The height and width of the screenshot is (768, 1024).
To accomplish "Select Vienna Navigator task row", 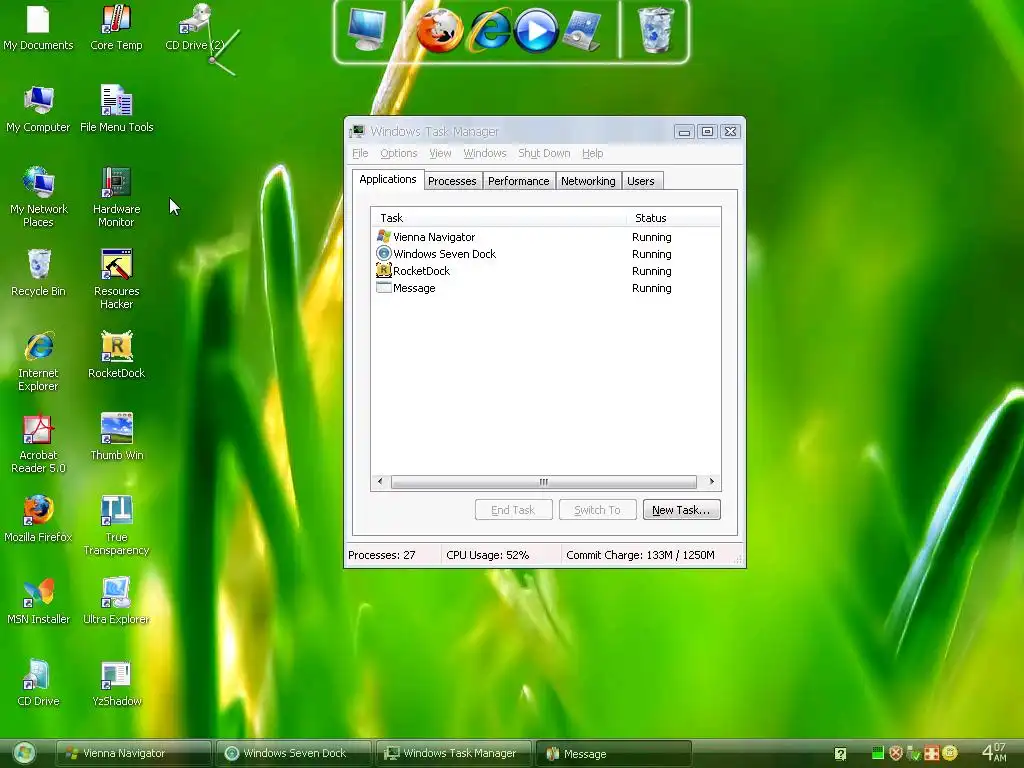I will coord(545,237).
